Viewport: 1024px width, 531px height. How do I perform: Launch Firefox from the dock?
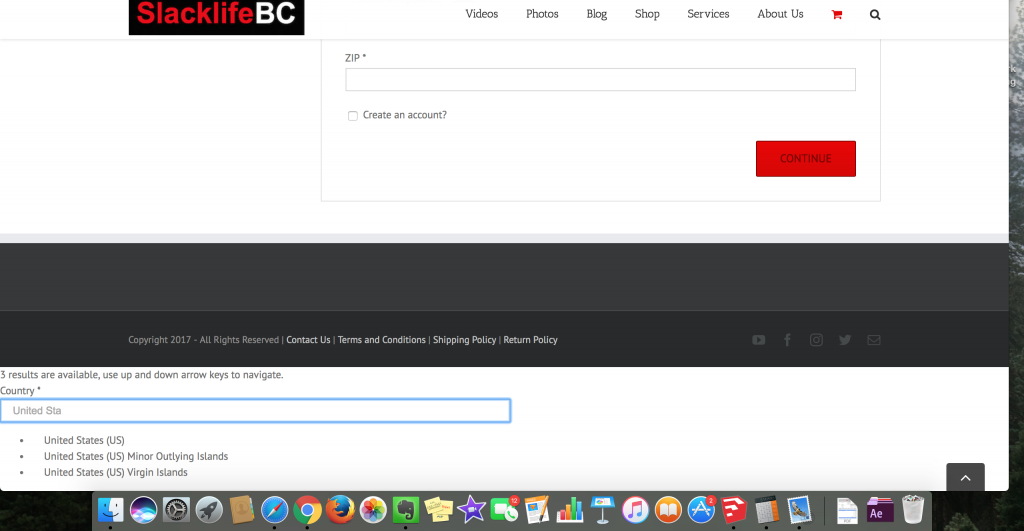click(x=340, y=510)
